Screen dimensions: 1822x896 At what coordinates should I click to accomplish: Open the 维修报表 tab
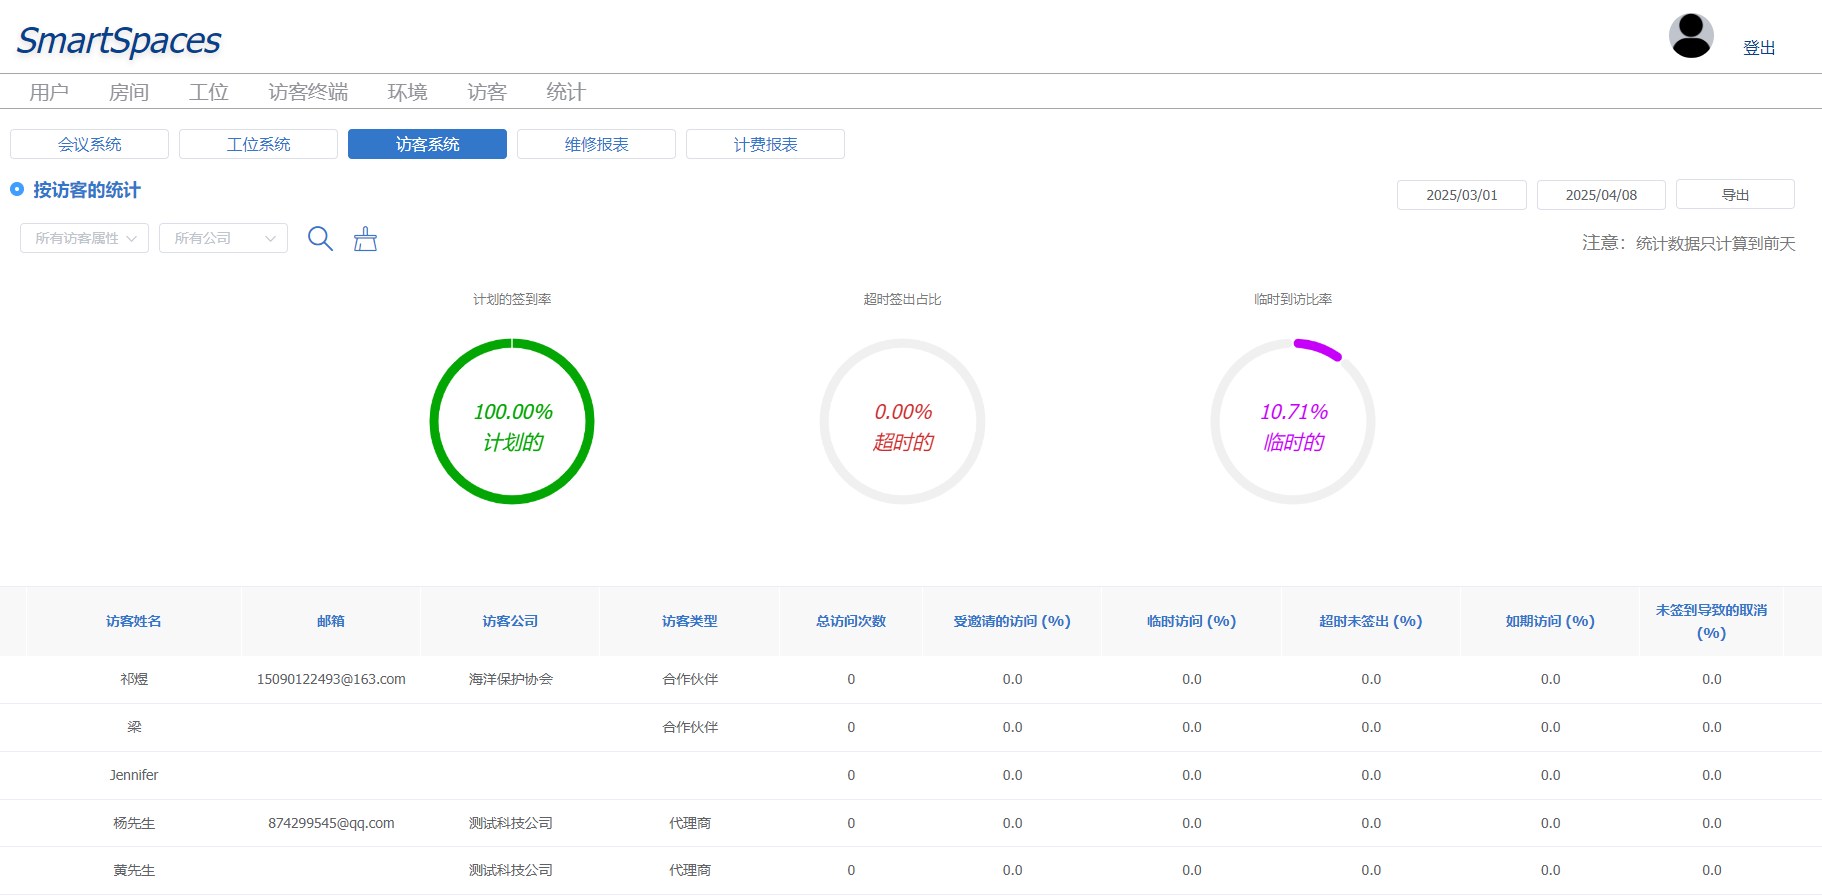point(596,144)
